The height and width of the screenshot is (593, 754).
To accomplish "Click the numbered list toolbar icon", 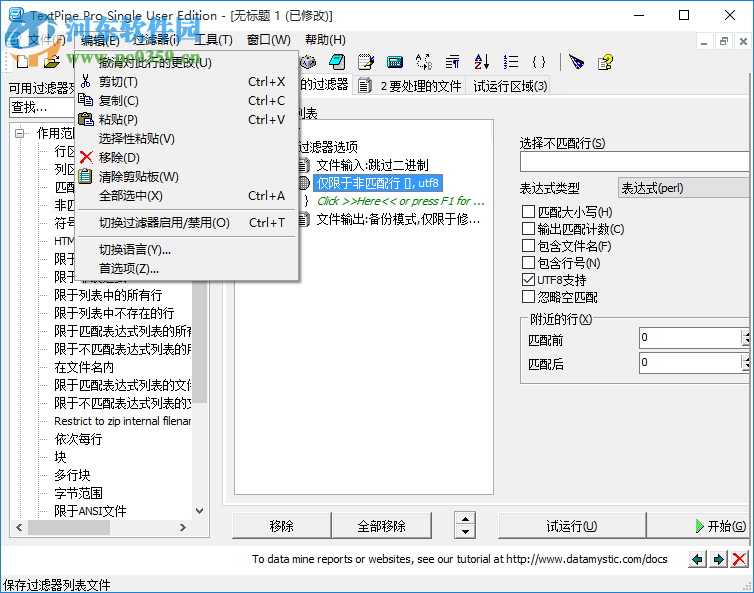I will 511,62.
